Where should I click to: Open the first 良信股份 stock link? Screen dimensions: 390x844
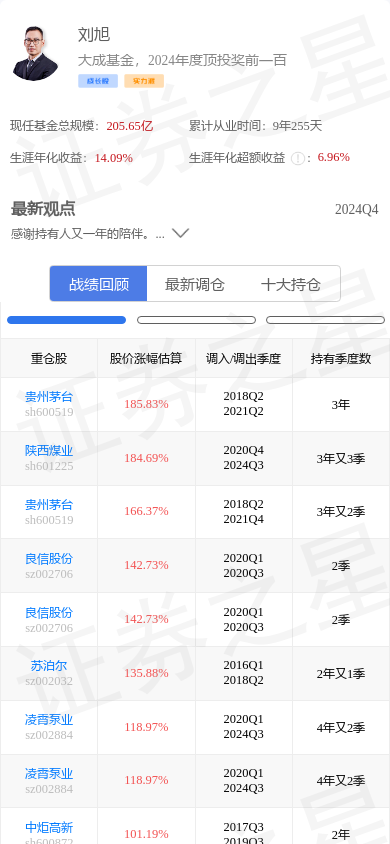pyautogui.click(x=49, y=559)
